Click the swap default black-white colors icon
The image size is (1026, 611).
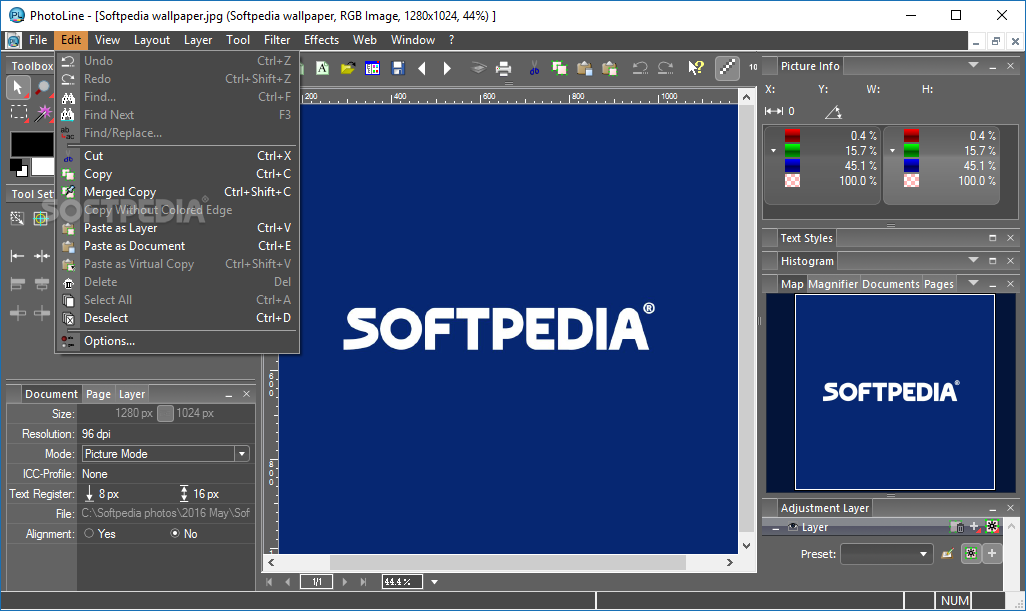pyautogui.click(x=19, y=167)
